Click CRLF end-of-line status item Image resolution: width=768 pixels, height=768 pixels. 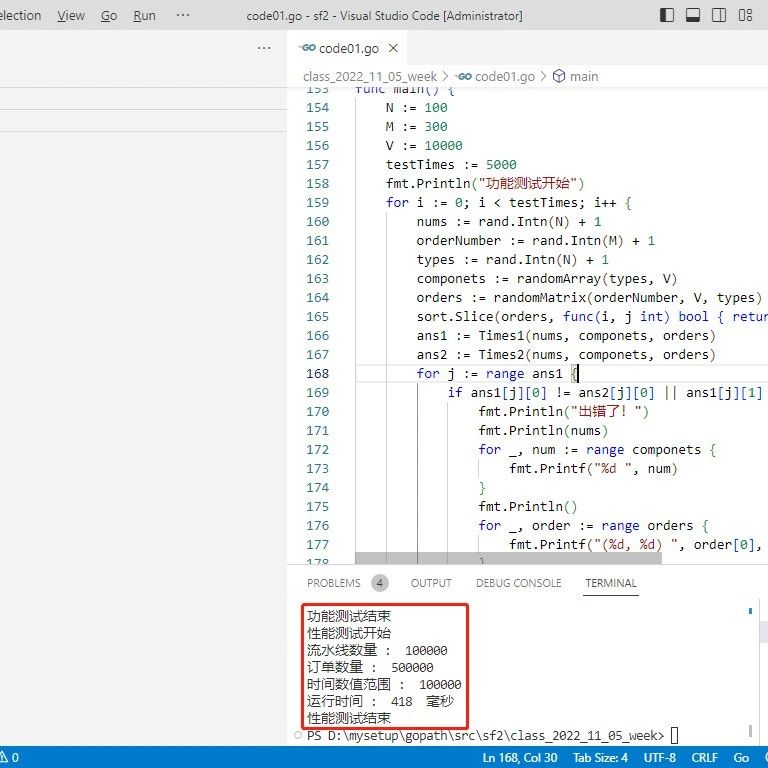(704, 758)
